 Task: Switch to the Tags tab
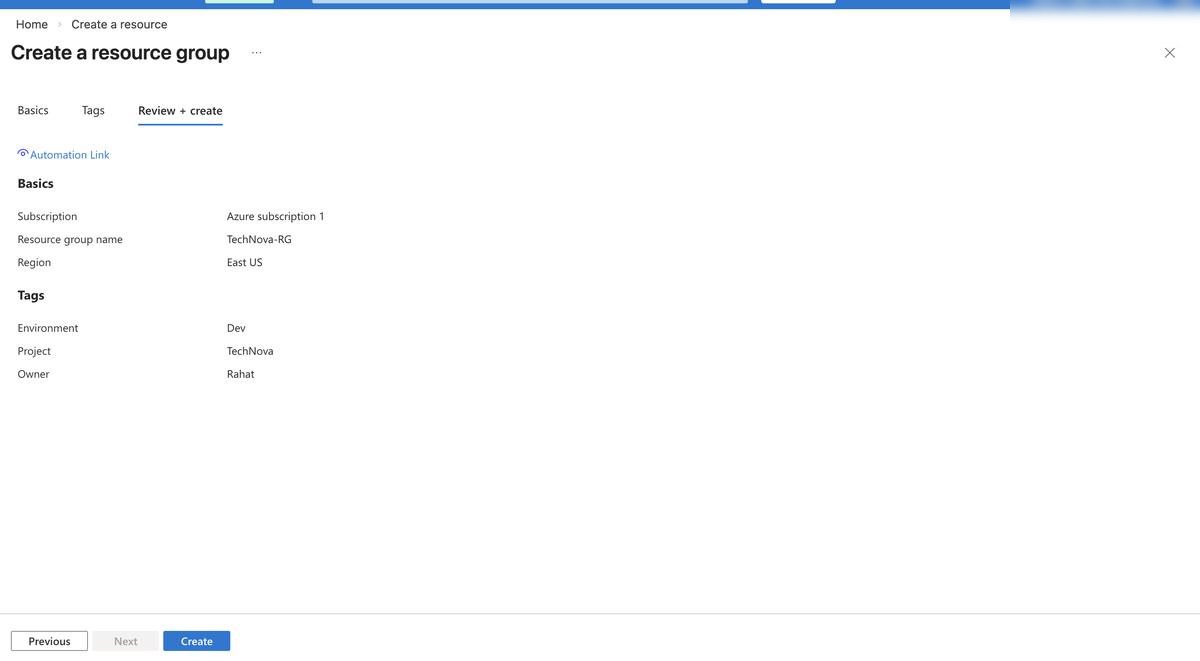click(x=93, y=110)
